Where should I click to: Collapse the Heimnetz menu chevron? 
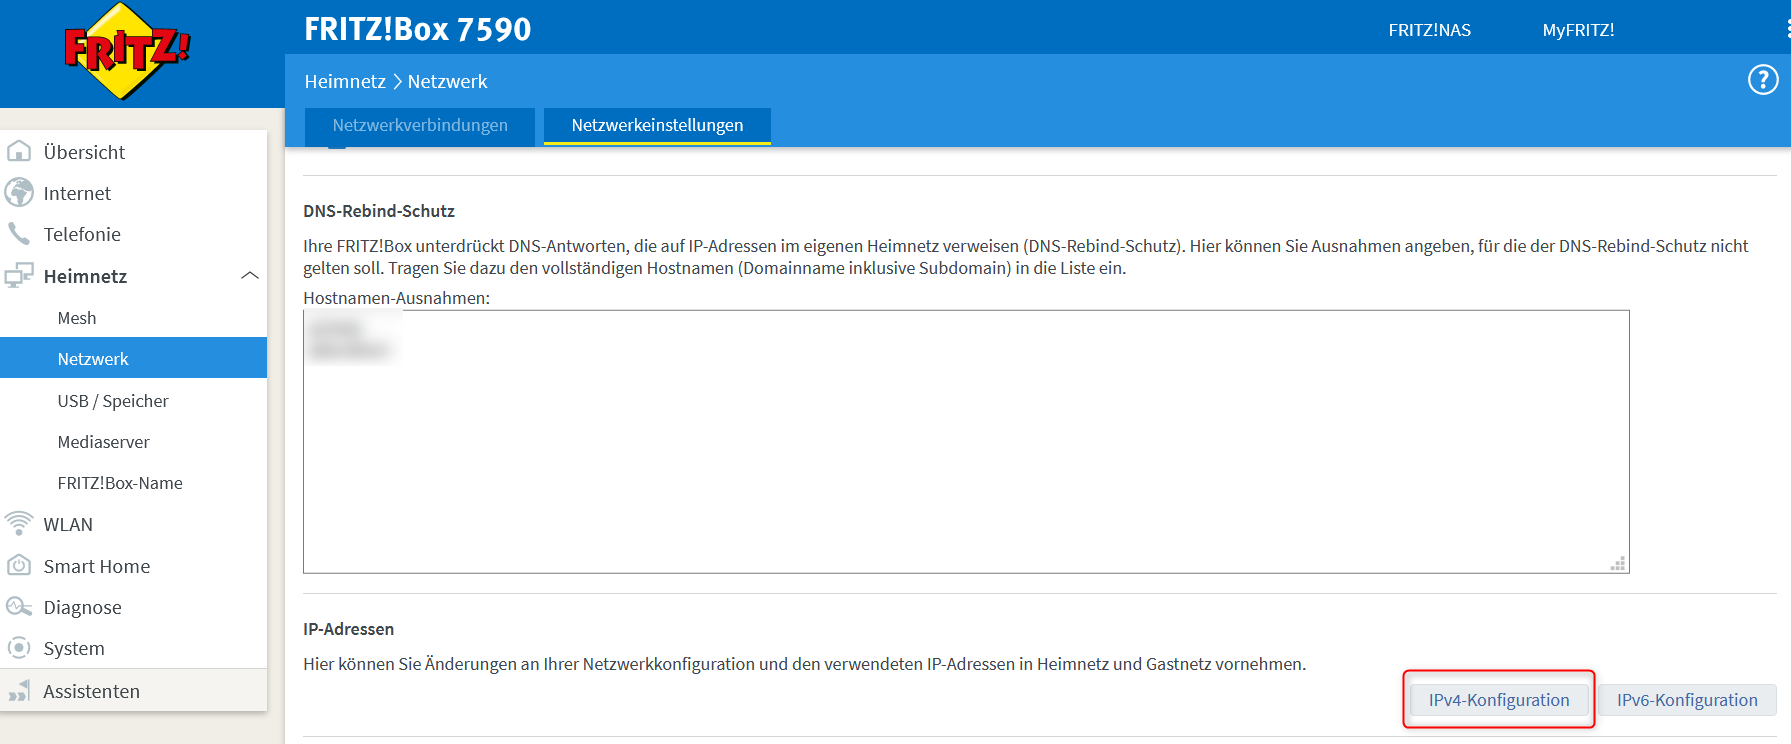[x=250, y=276]
